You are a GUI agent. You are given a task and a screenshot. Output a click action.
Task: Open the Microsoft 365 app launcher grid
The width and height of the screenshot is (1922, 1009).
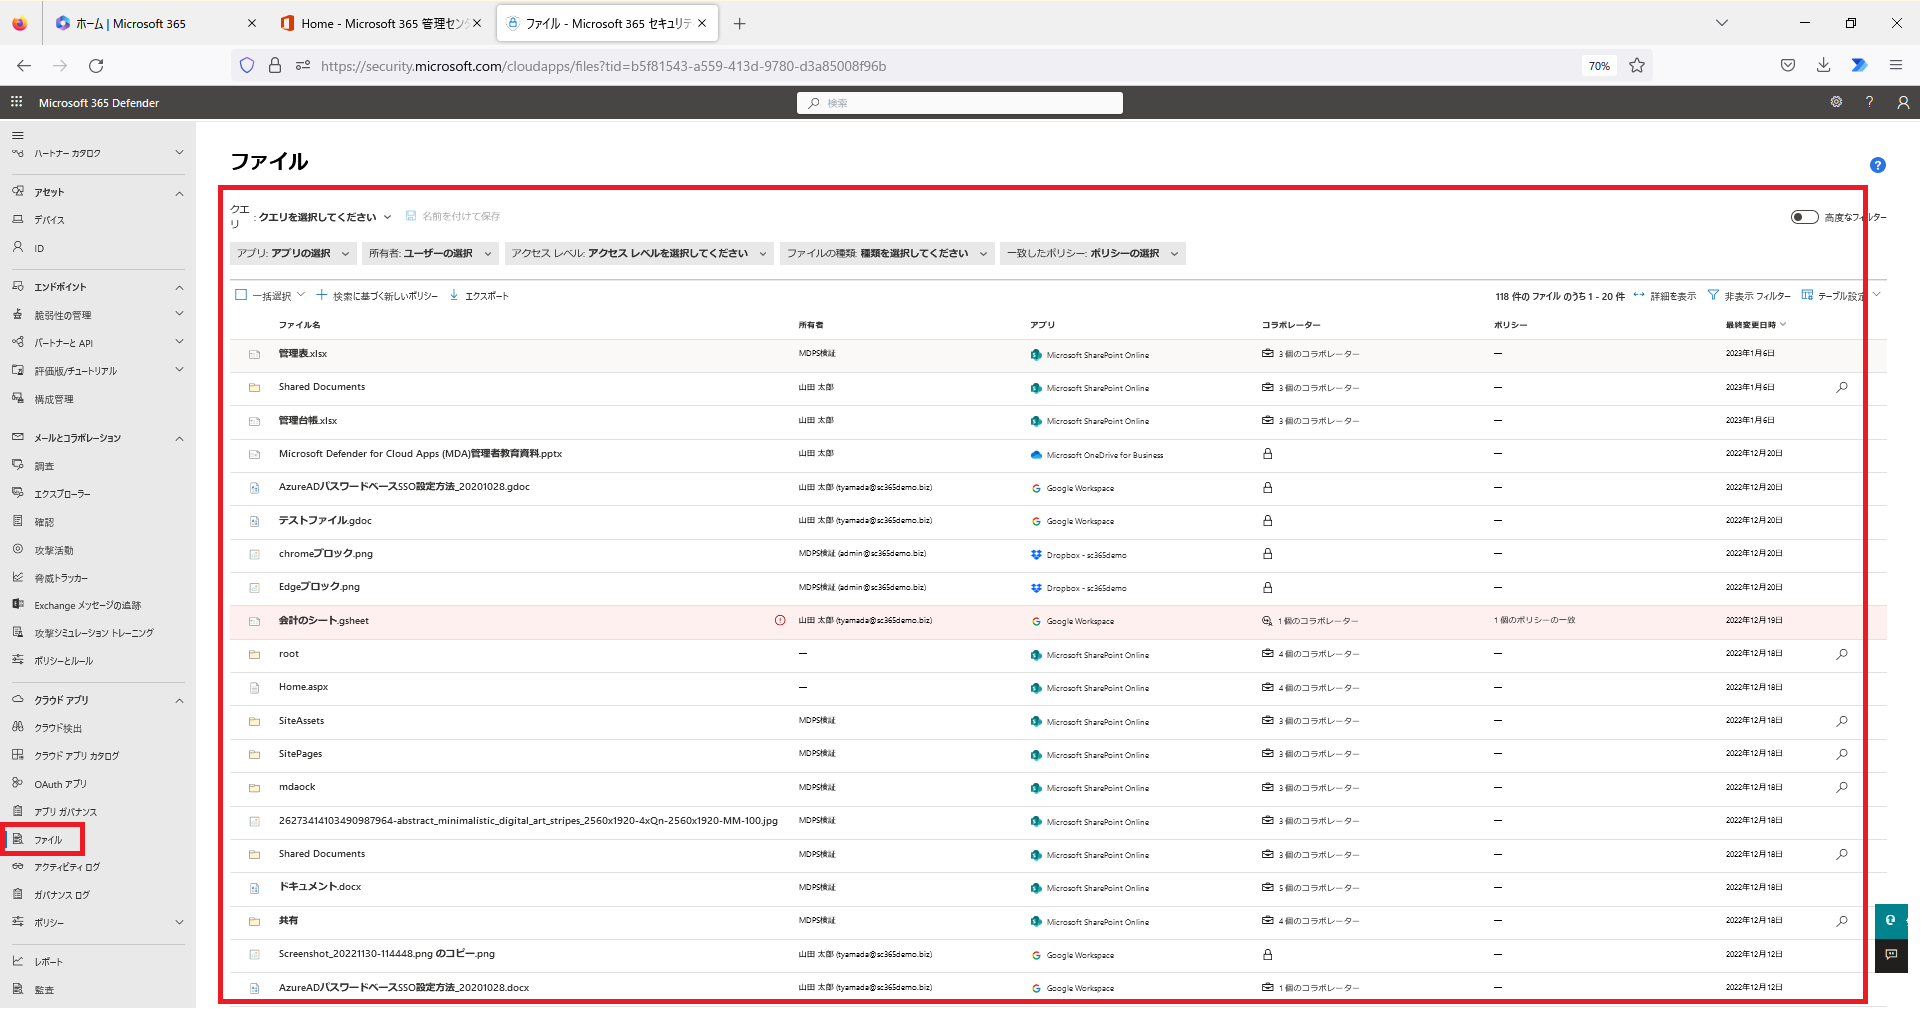(16, 102)
